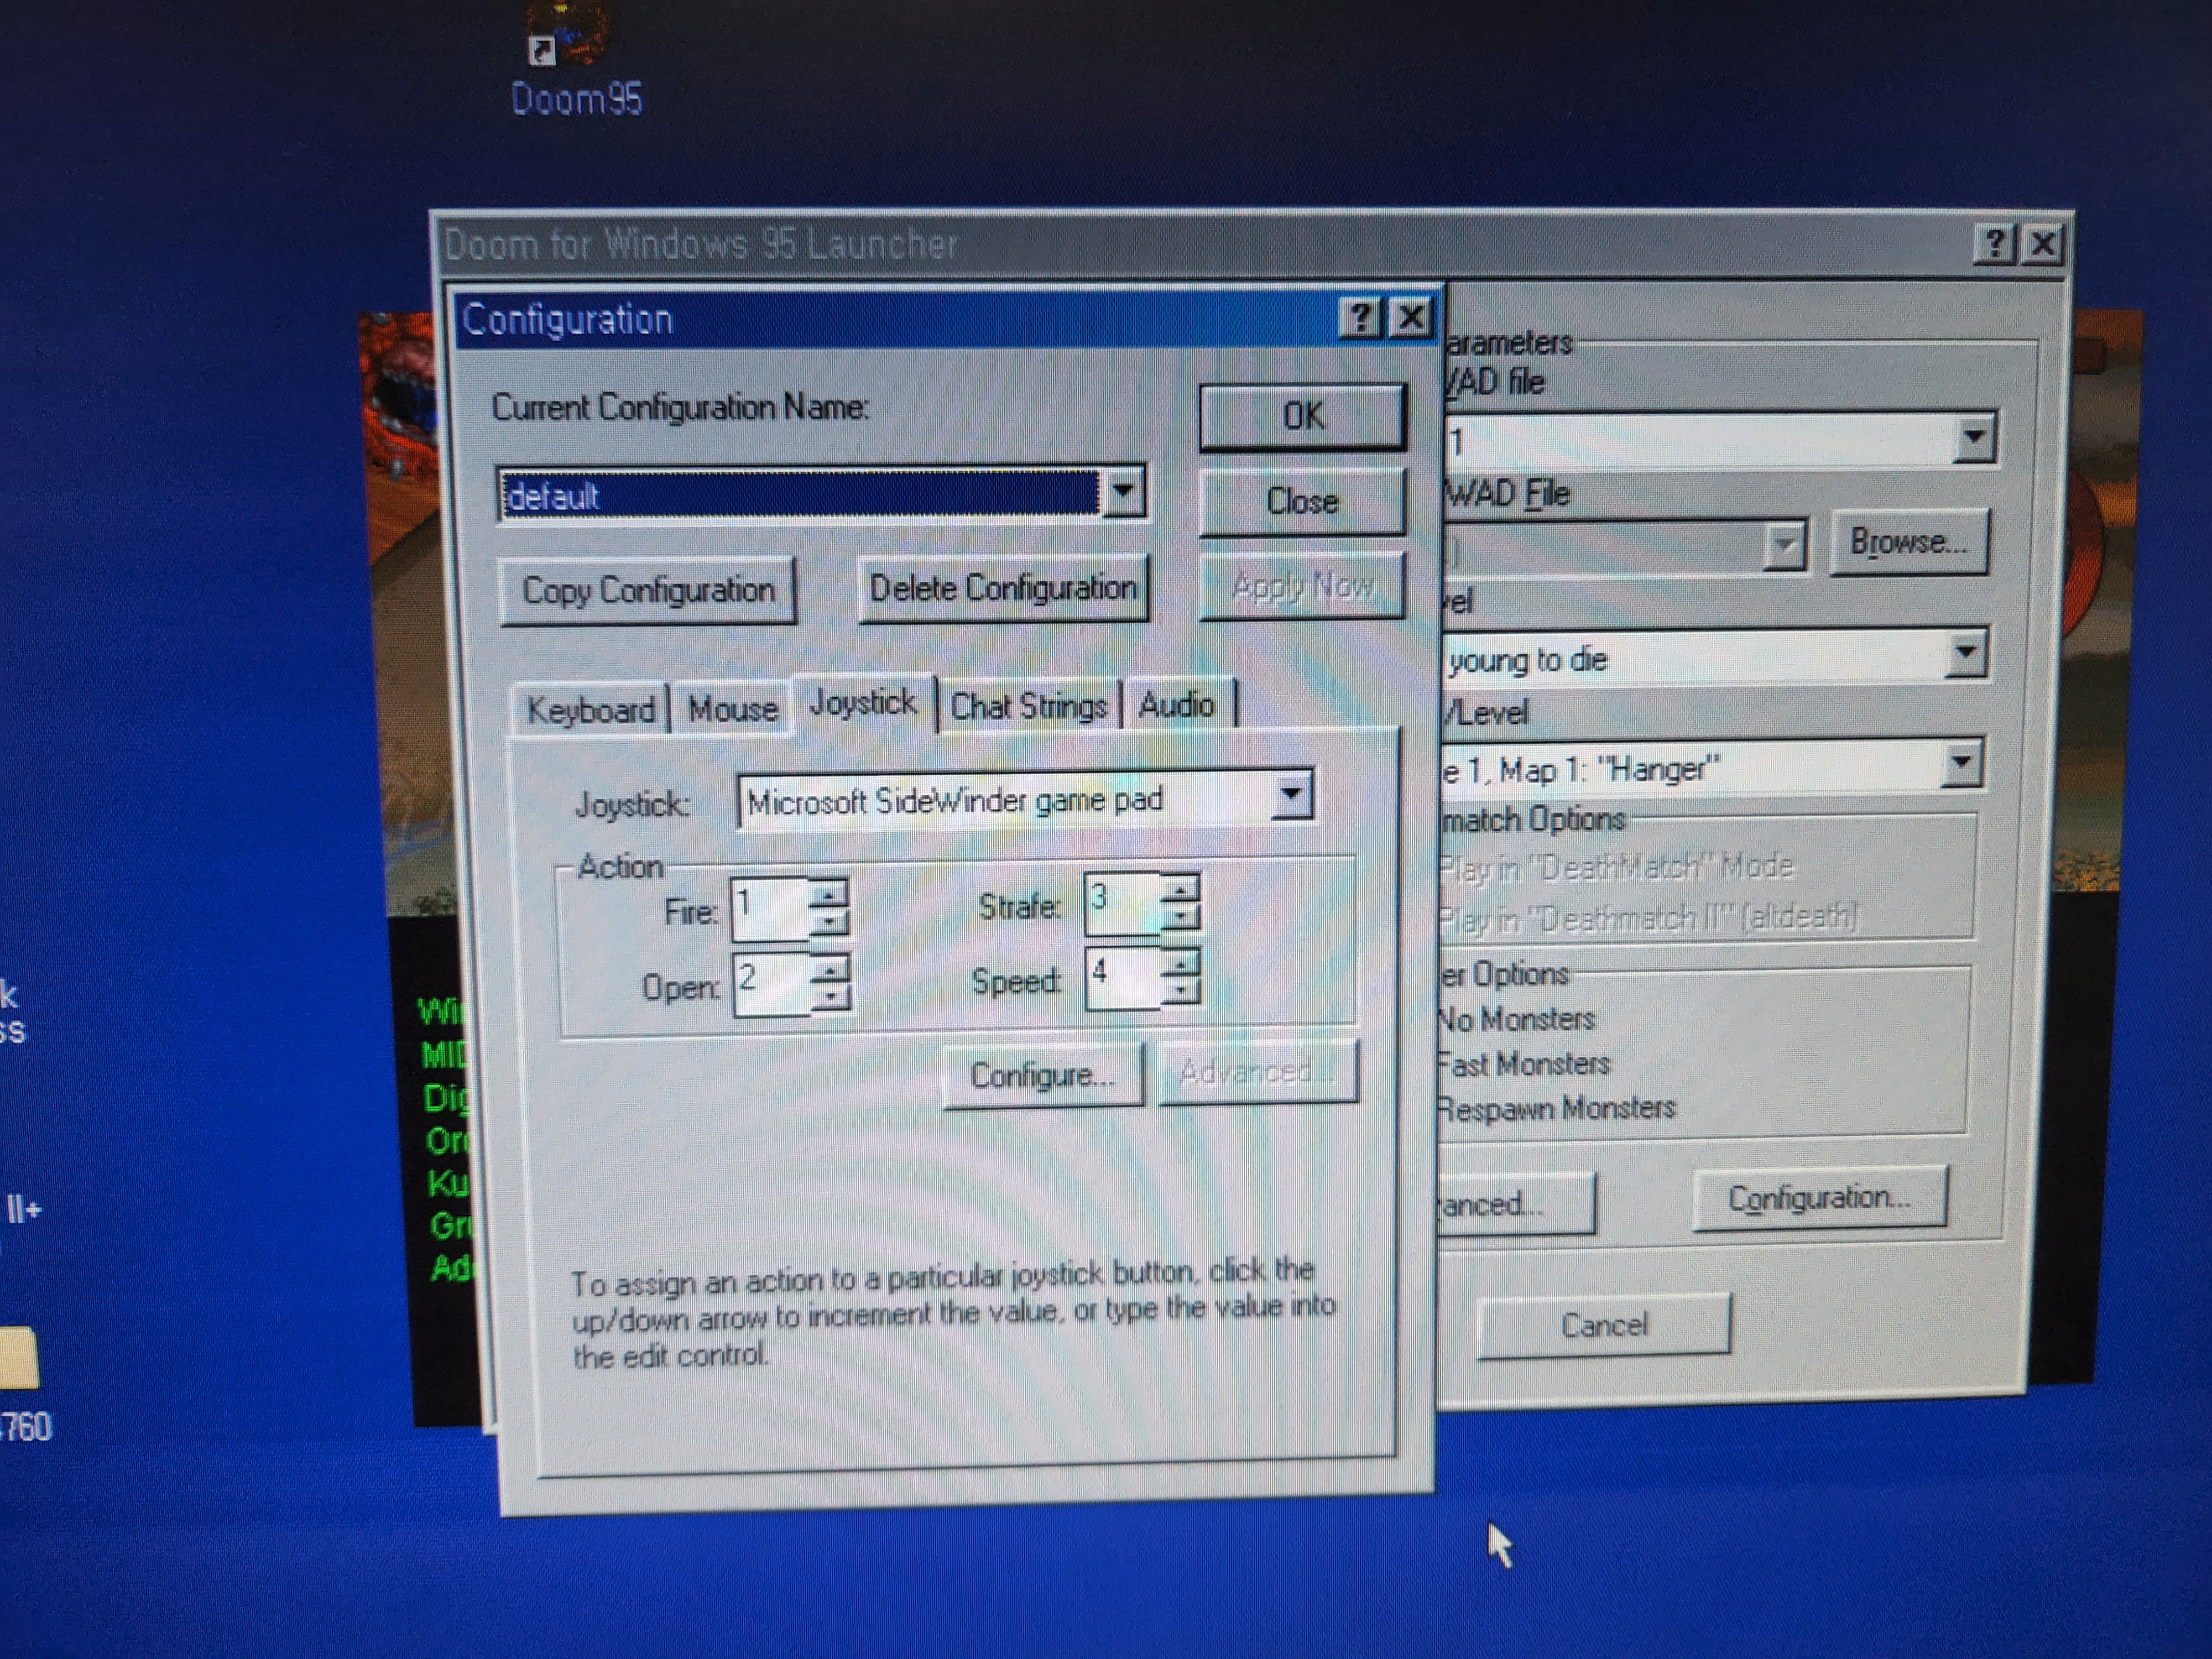Switch to the Audio tab
Screen dimensions: 2212x1659
pos(1176,705)
